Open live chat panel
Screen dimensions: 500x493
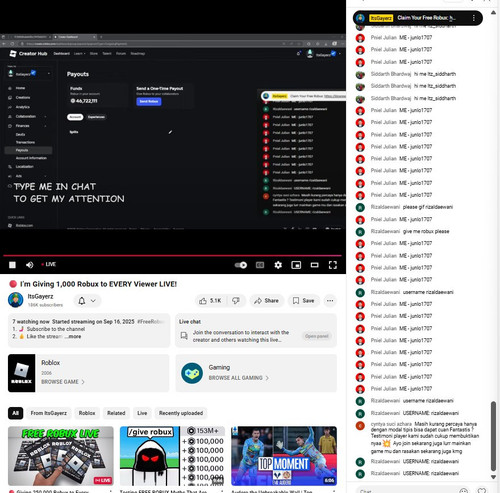[x=317, y=336]
